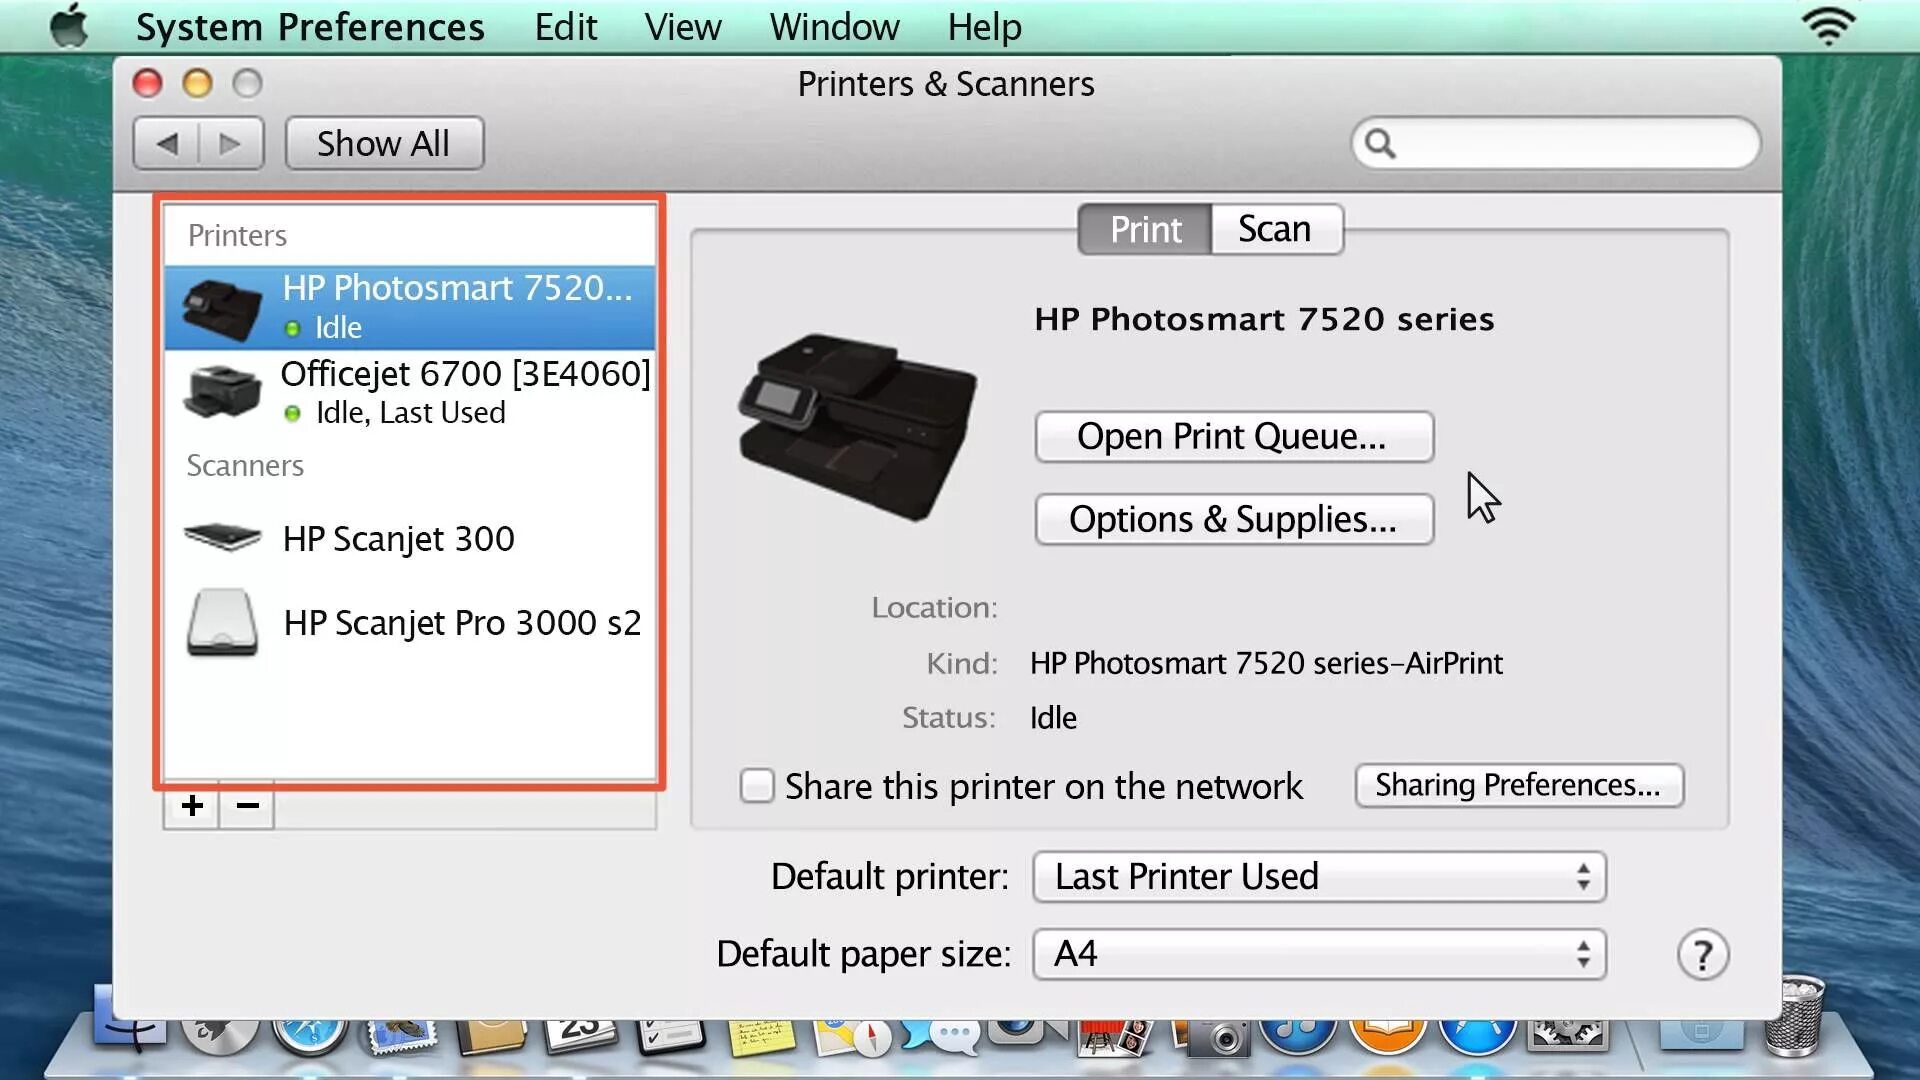The width and height of the screenshot is (1920, 1080).
Task: Open Safari from the Dock
Action: 311,1036
